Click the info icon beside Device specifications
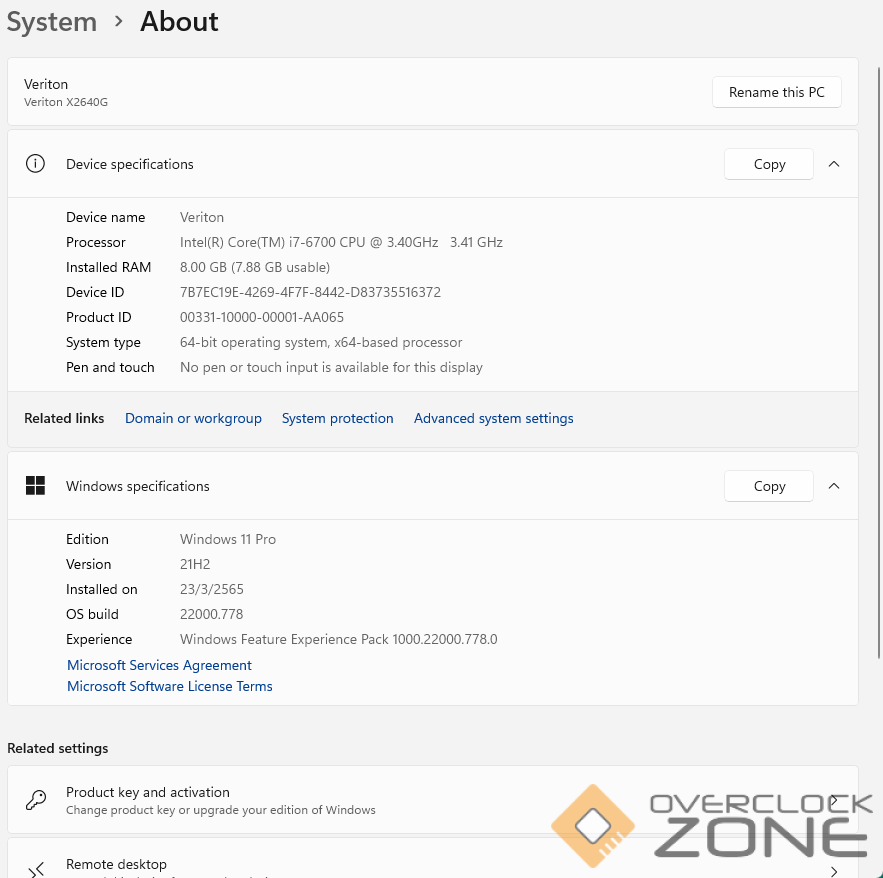This screenshot has width=883, height=878. [35, 164]
